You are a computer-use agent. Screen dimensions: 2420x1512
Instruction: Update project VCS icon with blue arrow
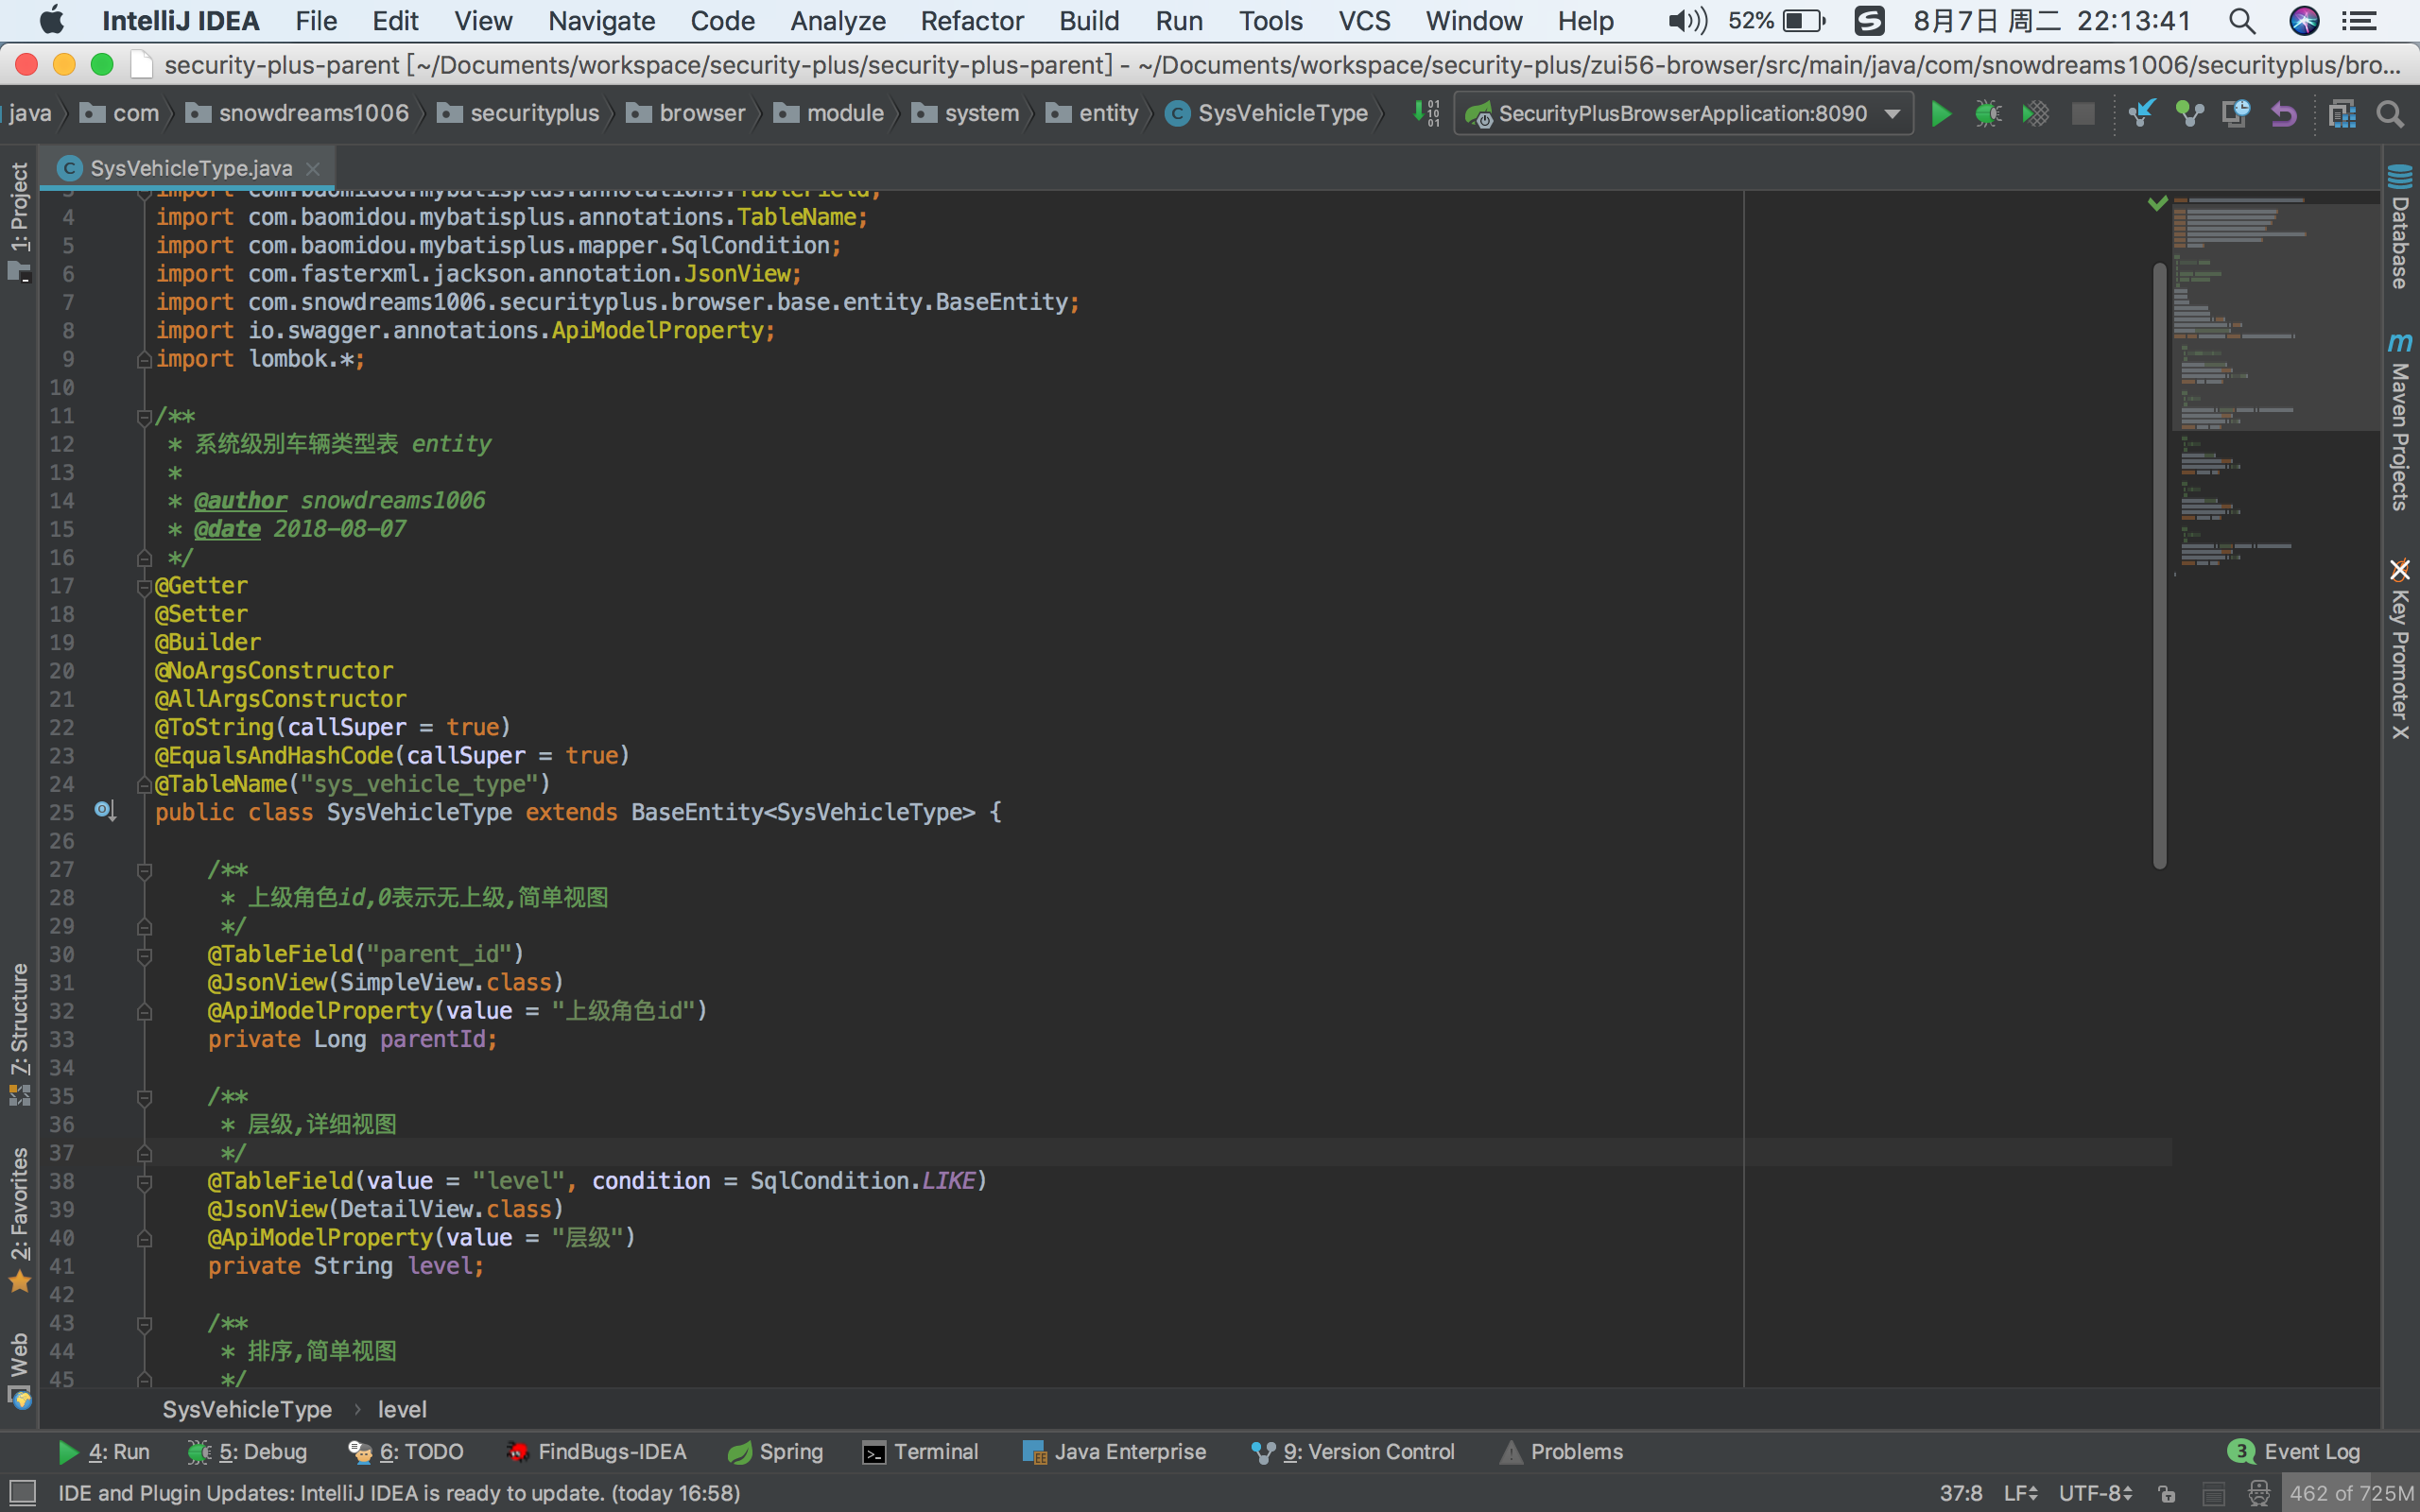pos(2141,114)
